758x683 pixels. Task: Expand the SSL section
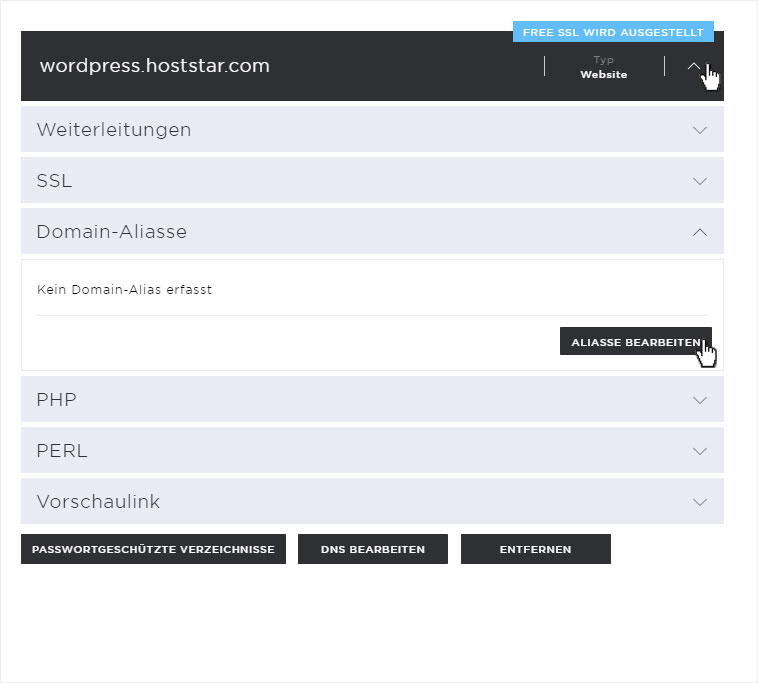click(372, 180)
